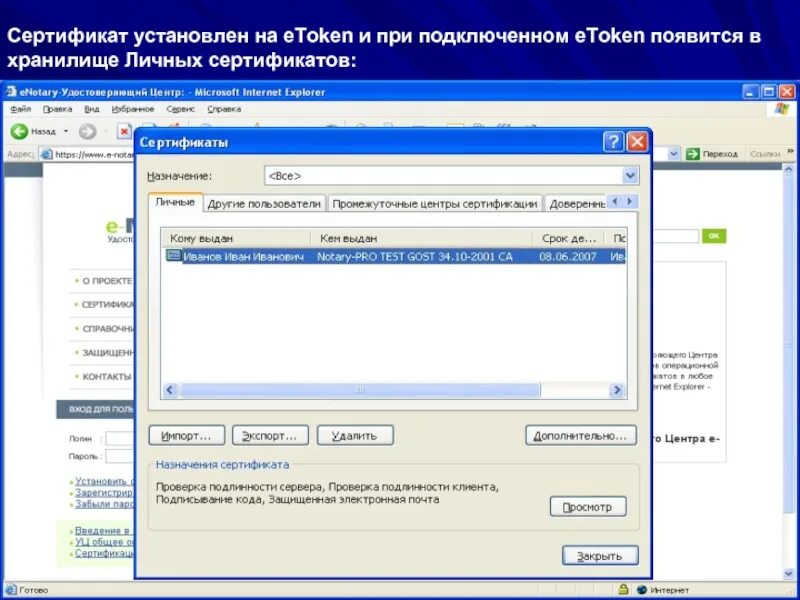Click the tab-strip scroll right arrow in the dialog
Viewport: 800px width, 600px height.
point(630,202)
